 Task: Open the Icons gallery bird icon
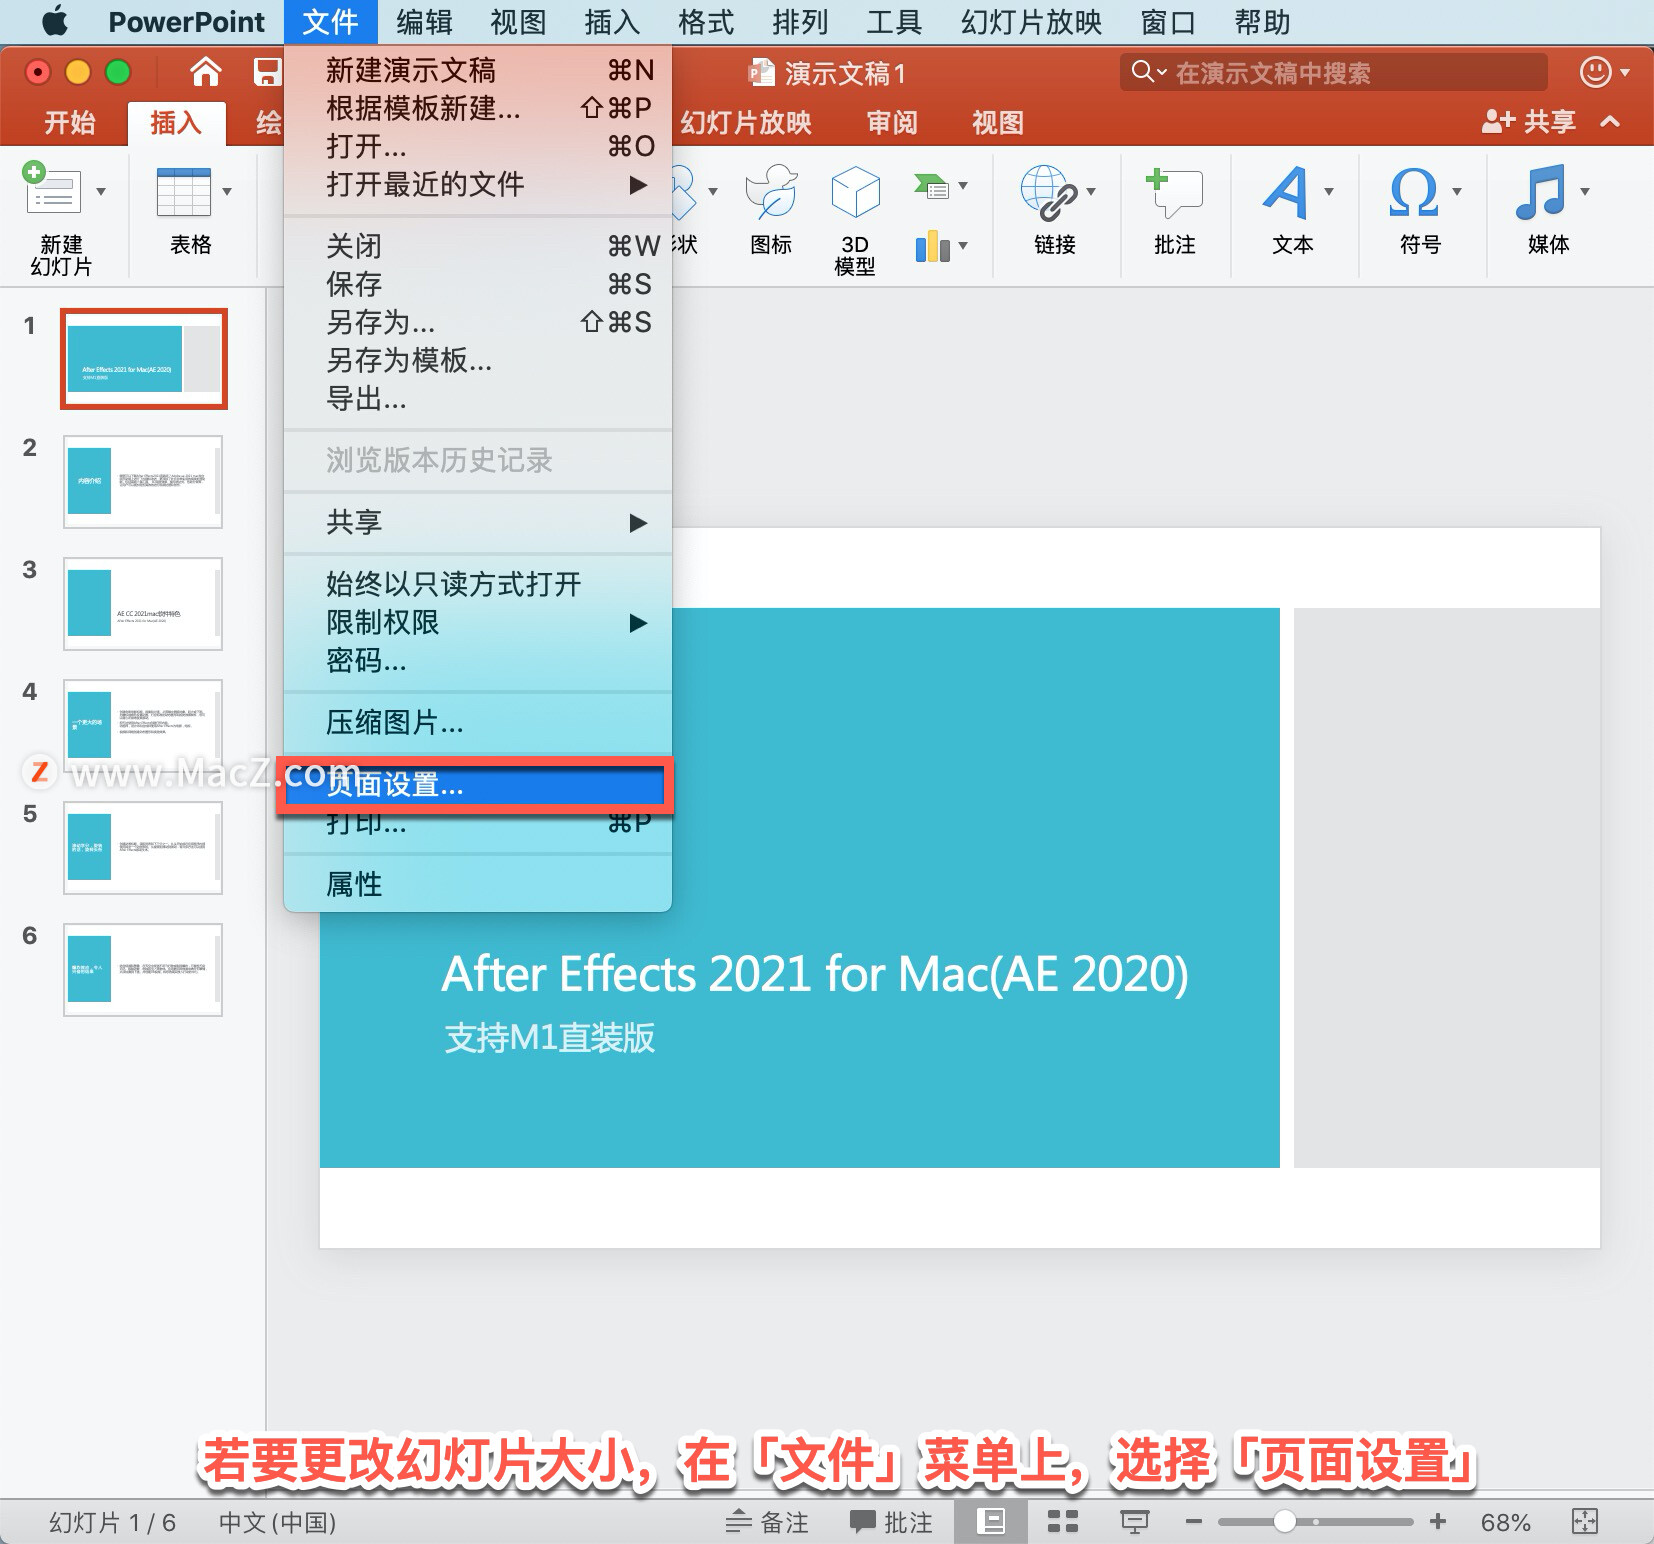pyautogui.click(x=772, y=191)
